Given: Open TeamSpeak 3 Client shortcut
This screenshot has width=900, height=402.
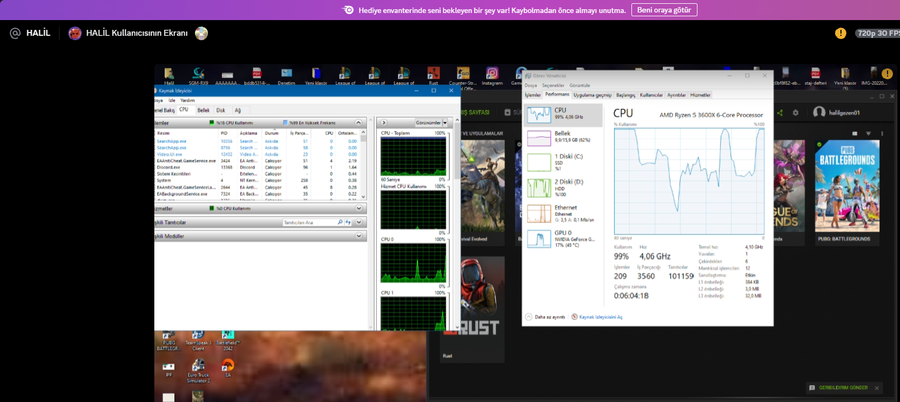Looking at the screenshot, I should [198, 335].
